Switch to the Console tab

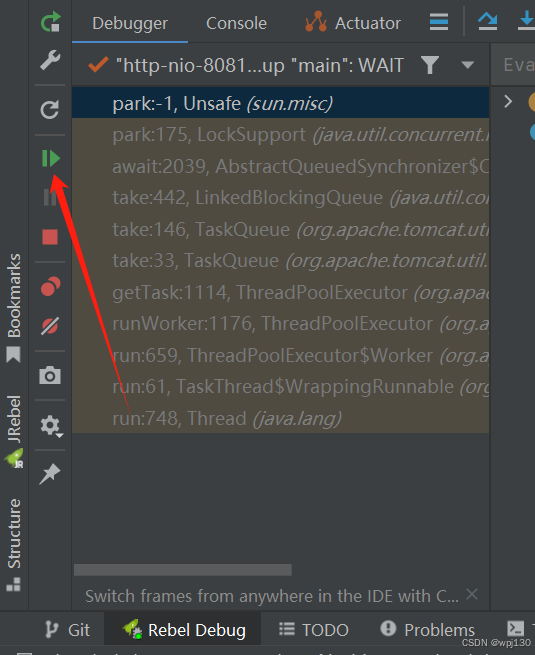pos(236,23)
